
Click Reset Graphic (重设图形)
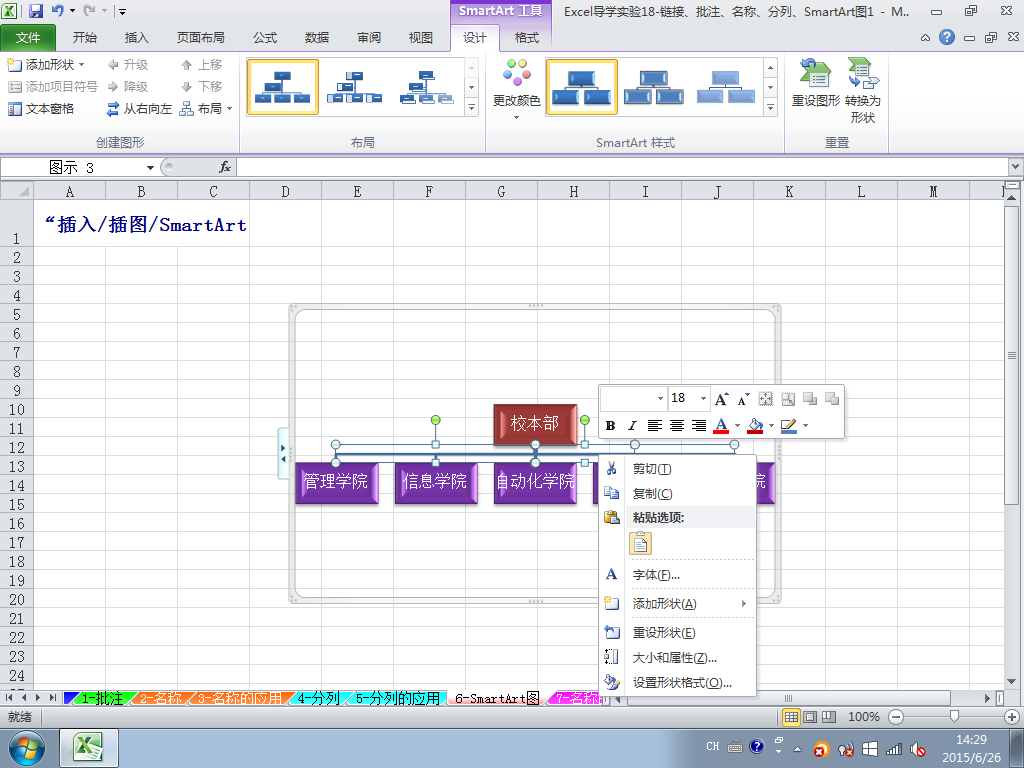(815, 83)
